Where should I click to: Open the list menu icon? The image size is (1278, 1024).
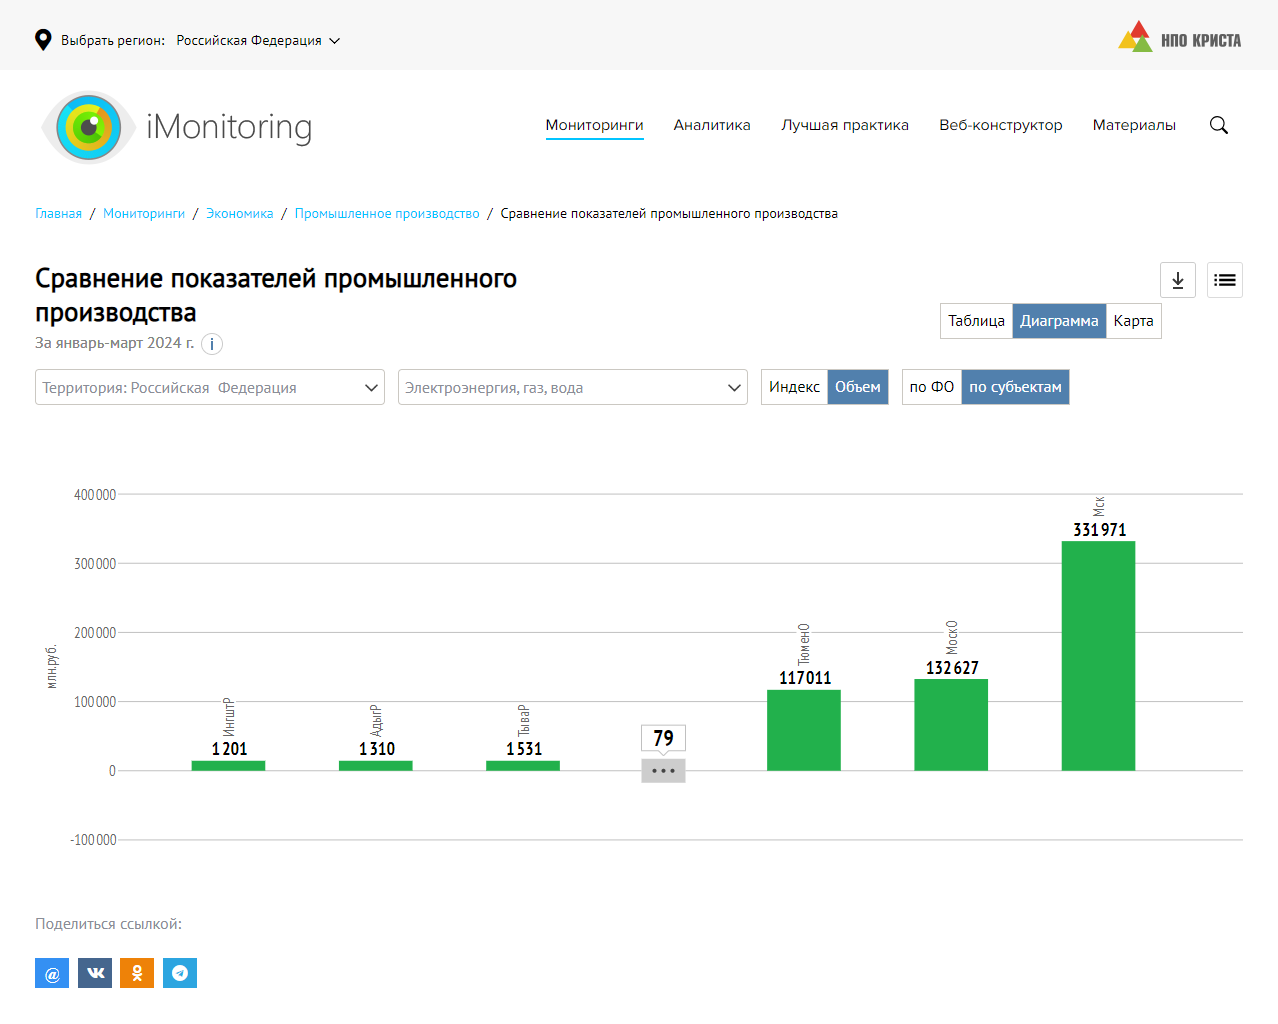1224,280
